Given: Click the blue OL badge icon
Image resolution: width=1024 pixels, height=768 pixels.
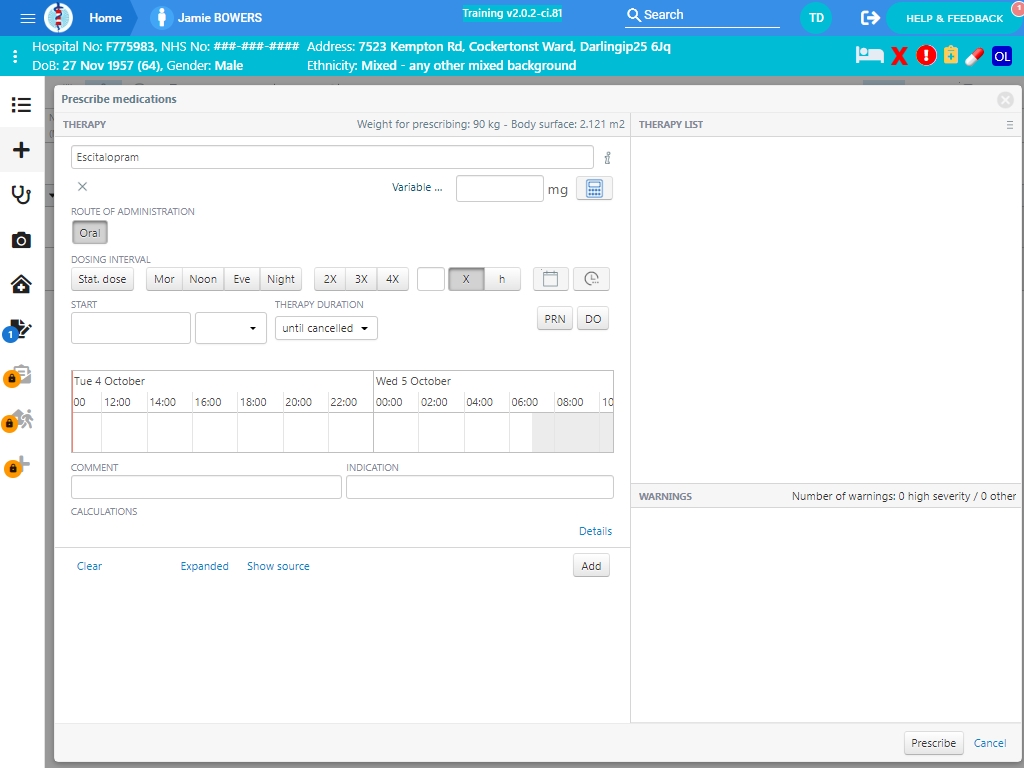Looking at the screenshot, I should click(1002, 56).
